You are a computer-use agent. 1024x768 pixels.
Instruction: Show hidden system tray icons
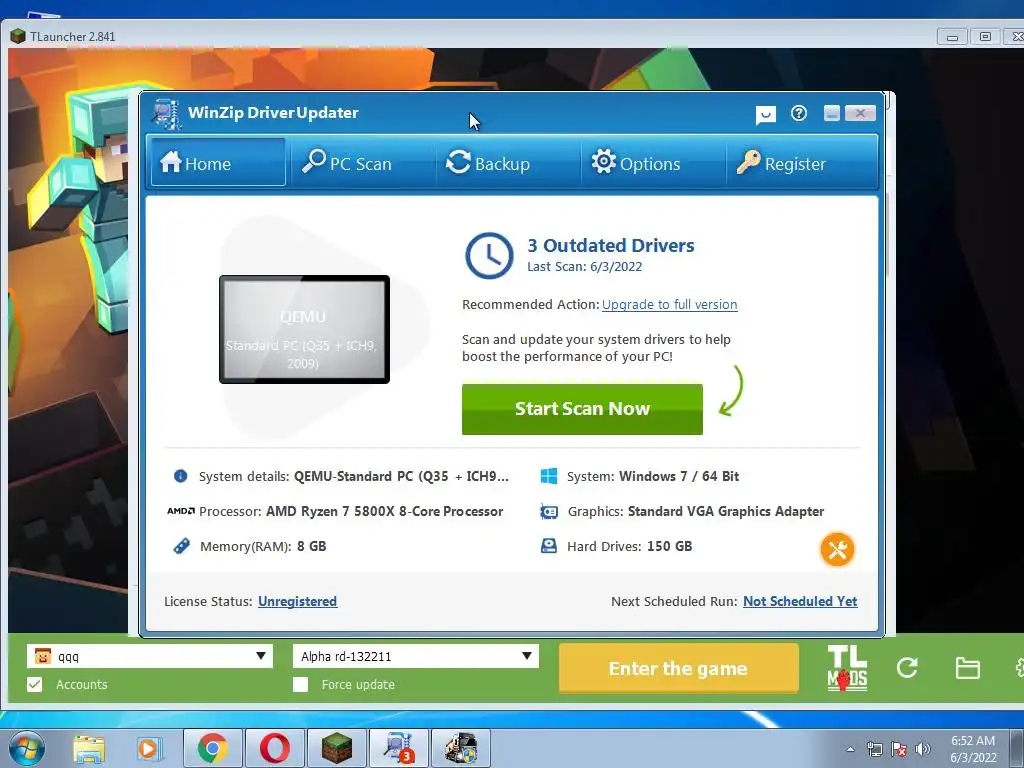tap(850, 749)
